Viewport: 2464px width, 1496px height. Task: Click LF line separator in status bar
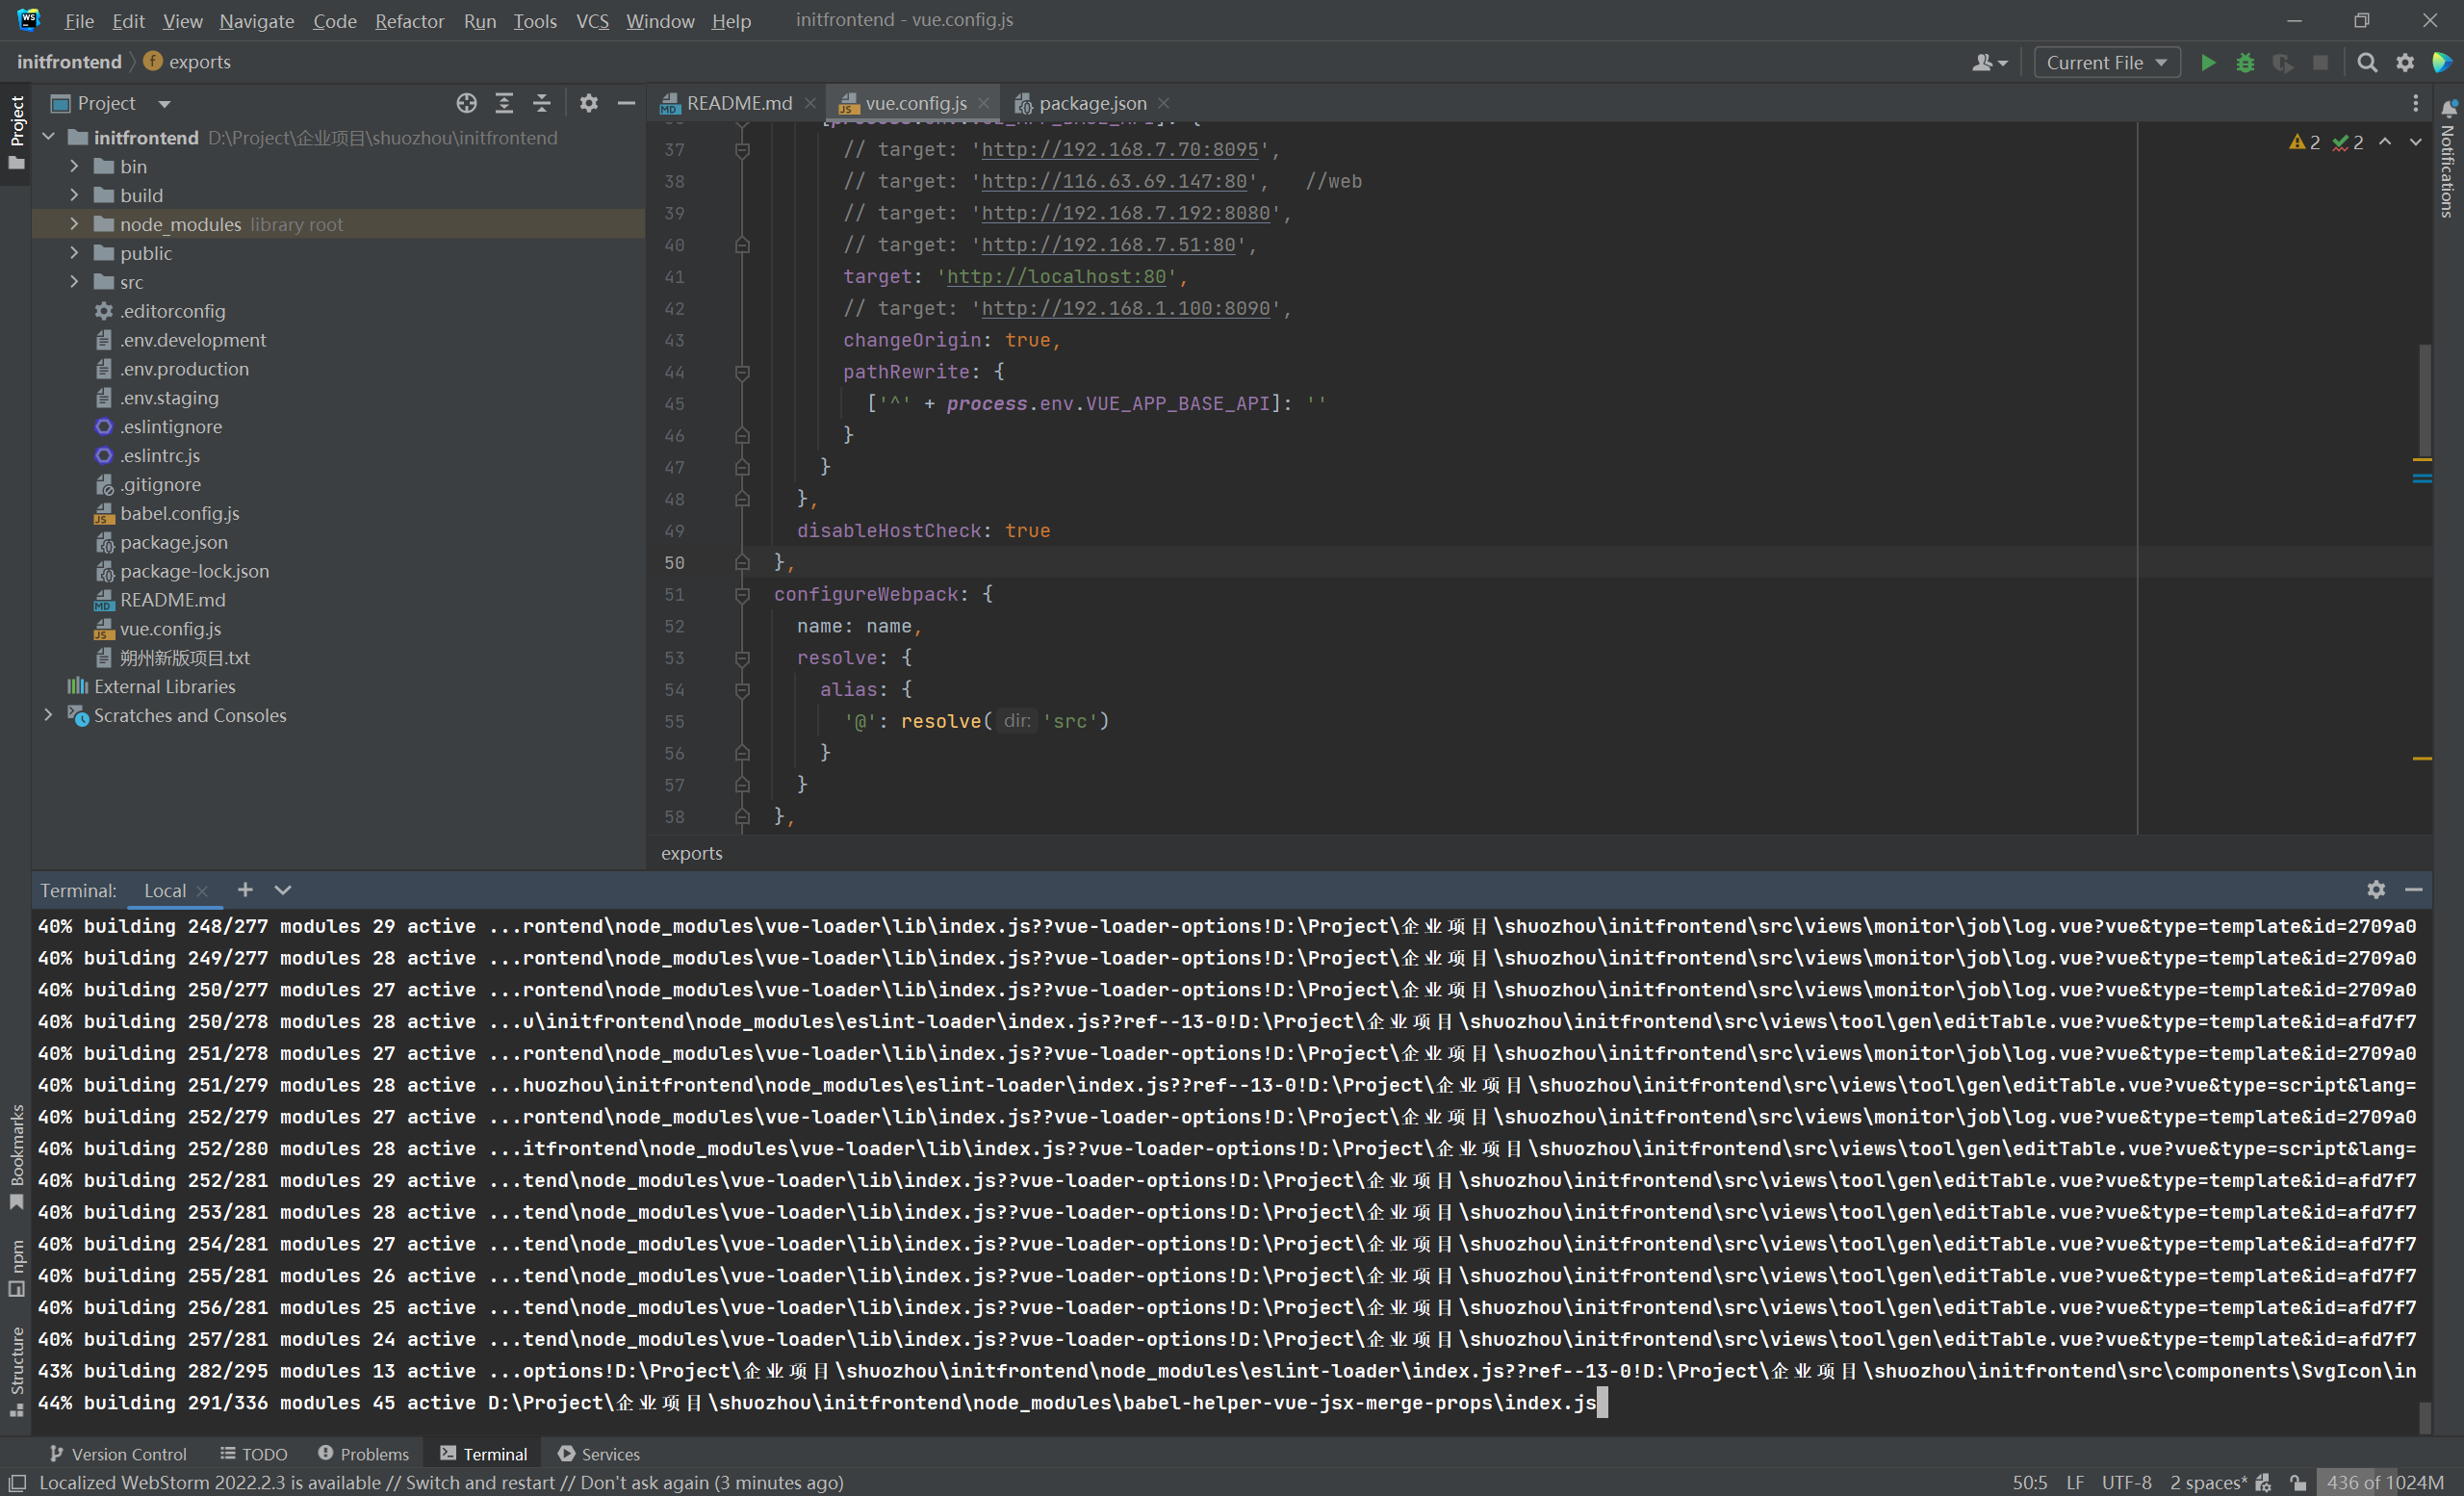tap(2075, 1482)
